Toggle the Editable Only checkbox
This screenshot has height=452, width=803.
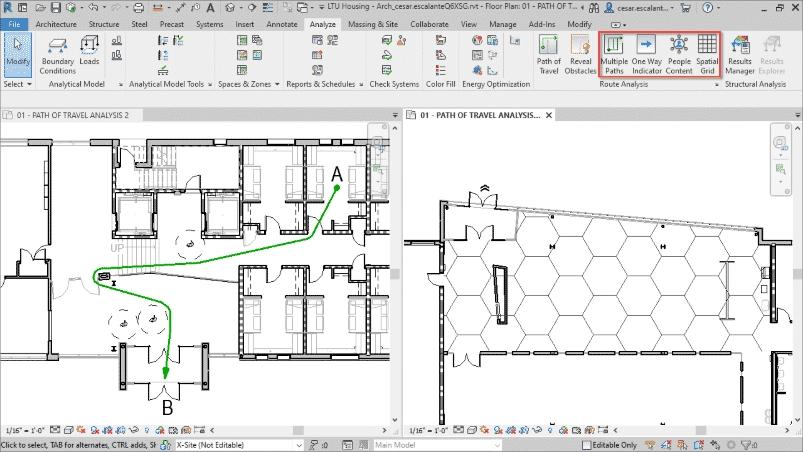pos(588,445)
